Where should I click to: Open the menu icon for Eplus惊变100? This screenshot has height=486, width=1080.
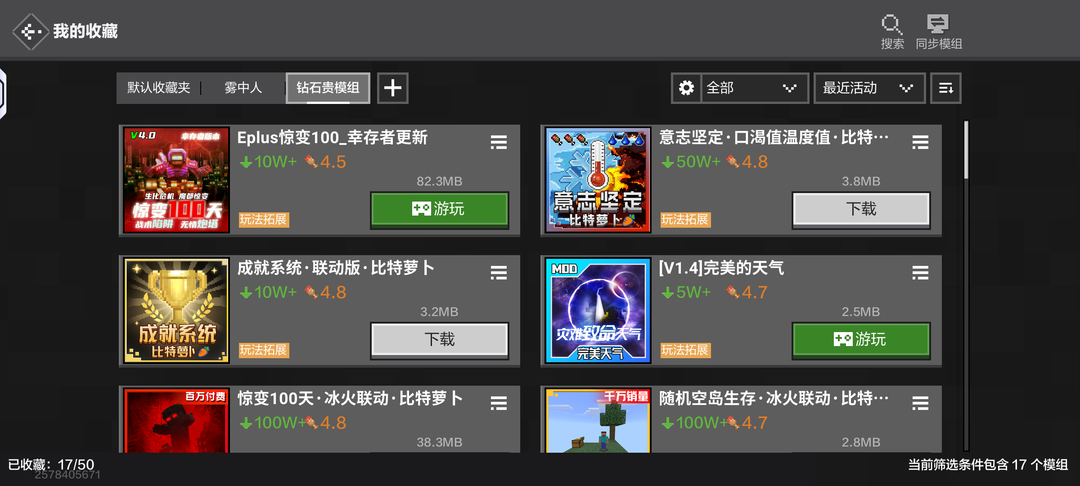coord(499,142)
